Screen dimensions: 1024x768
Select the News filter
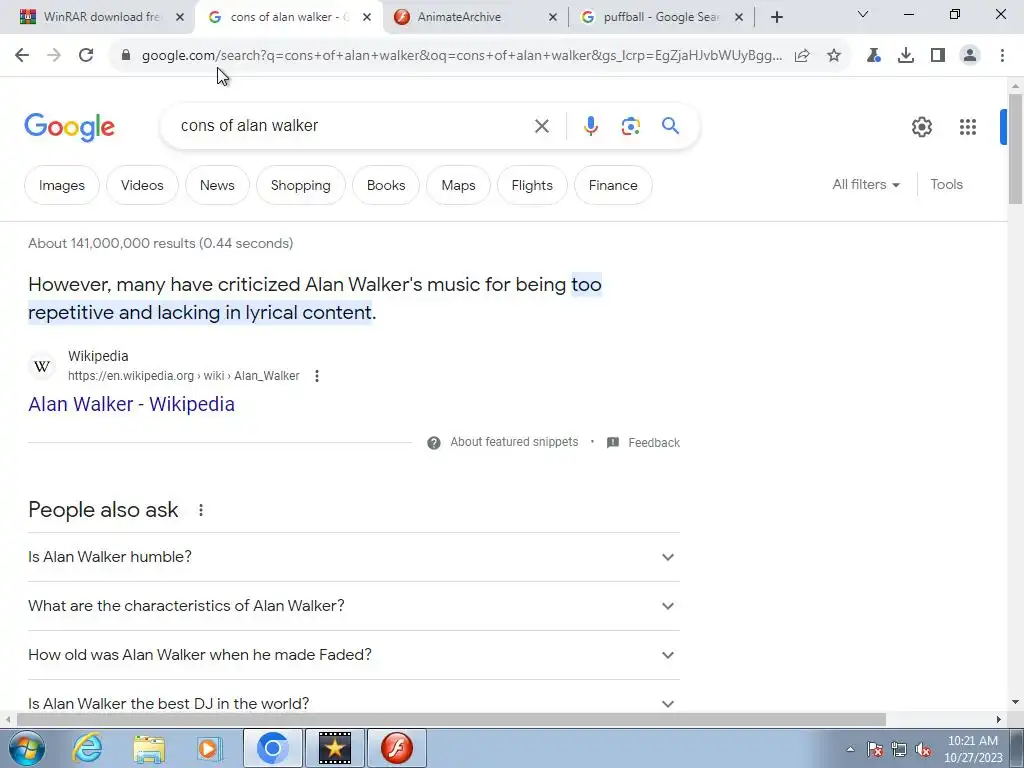coord(217,185)
